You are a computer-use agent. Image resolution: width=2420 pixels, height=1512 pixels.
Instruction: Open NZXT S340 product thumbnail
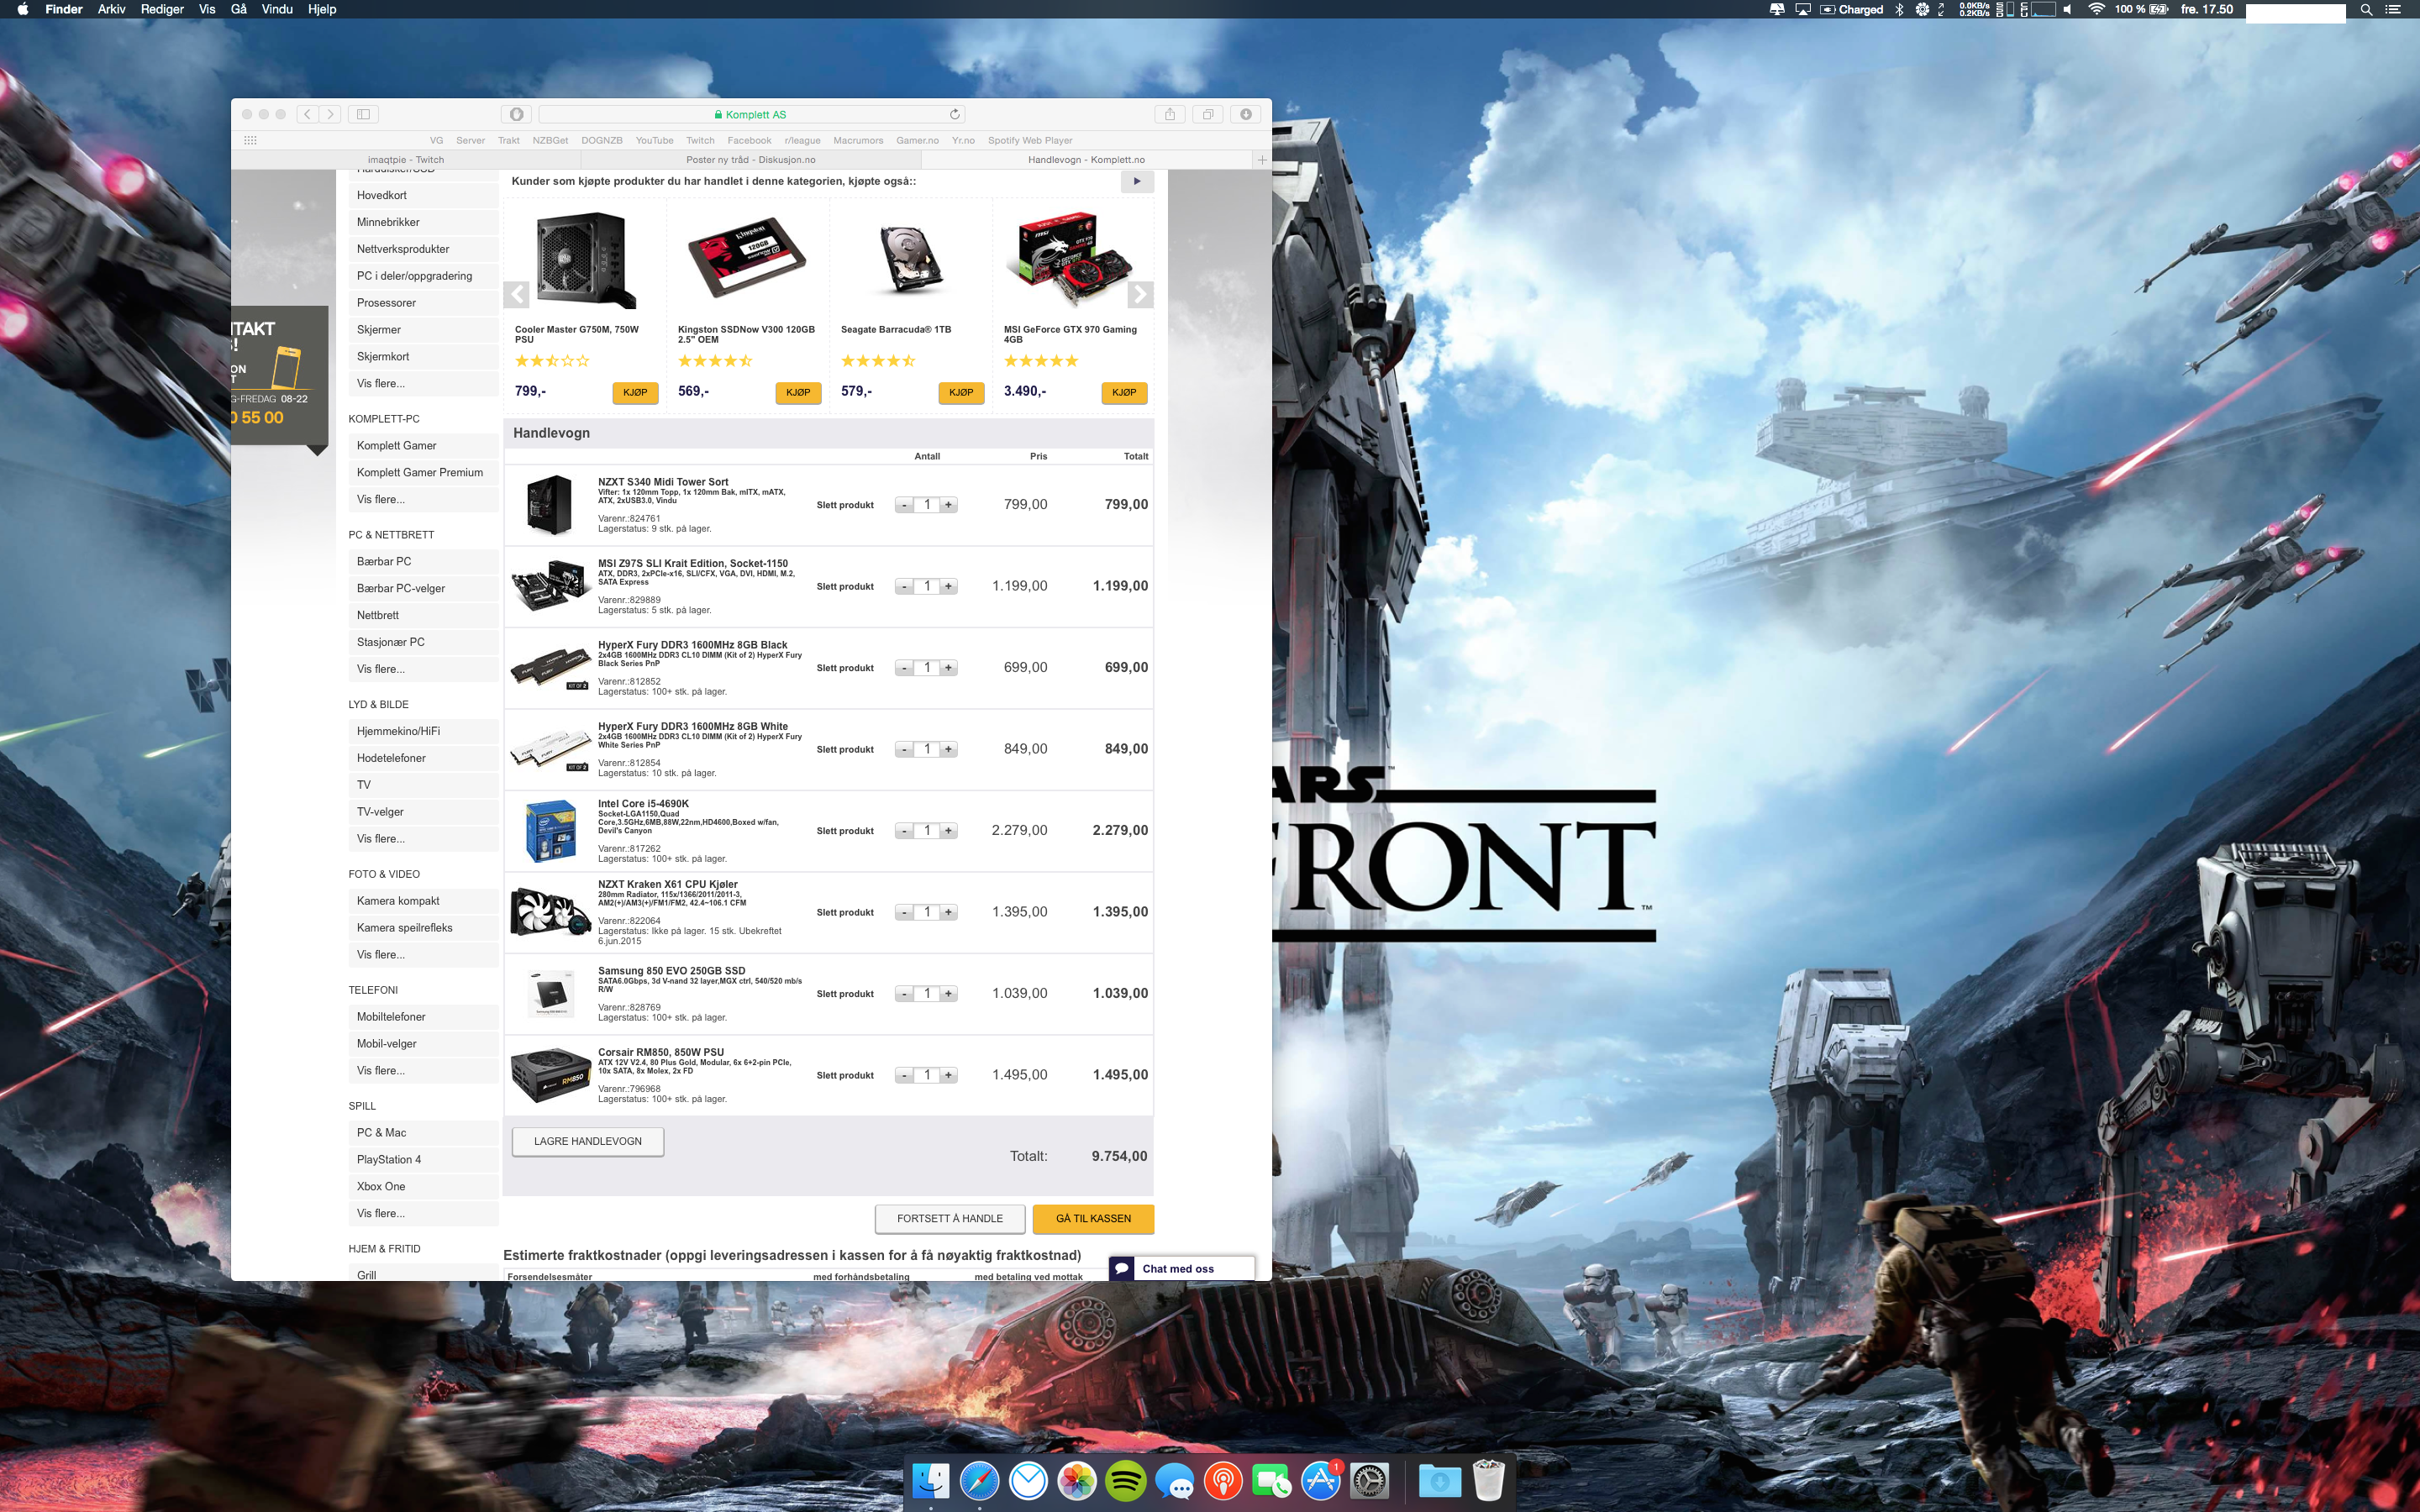pyautogui.click(x=549, y=505)
